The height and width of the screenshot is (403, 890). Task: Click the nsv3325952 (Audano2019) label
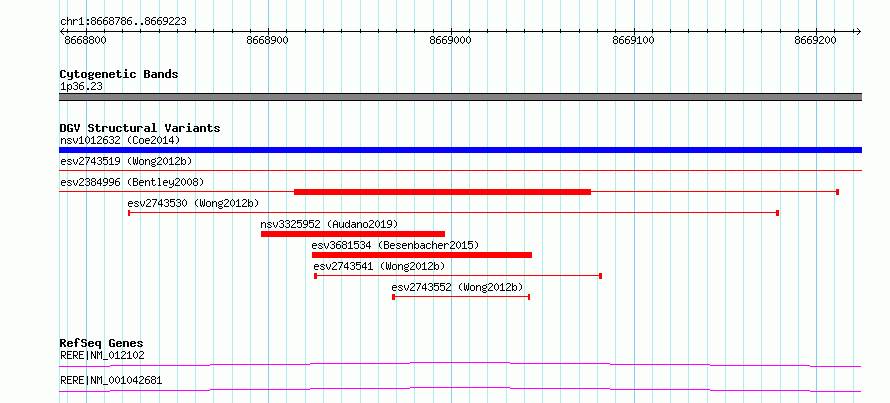click(329, 224)
